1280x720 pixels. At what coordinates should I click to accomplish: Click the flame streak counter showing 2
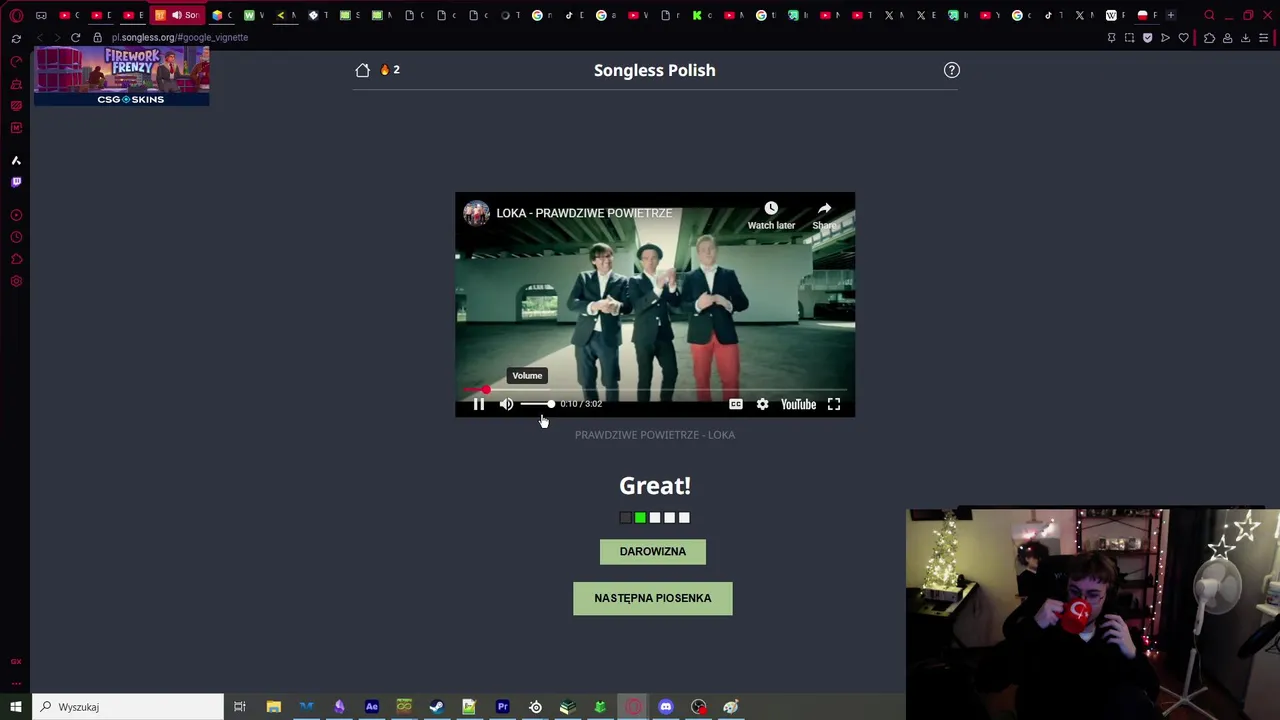click(x=389, y=70)
